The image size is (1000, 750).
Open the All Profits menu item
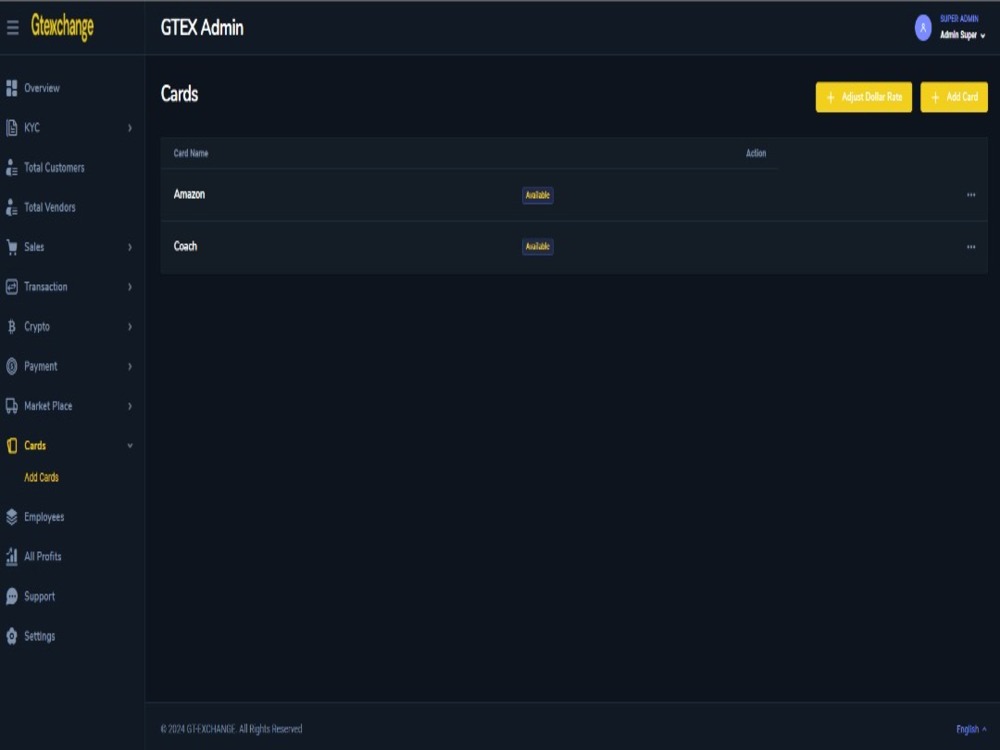pyautogui.click(x=43, y=557)
